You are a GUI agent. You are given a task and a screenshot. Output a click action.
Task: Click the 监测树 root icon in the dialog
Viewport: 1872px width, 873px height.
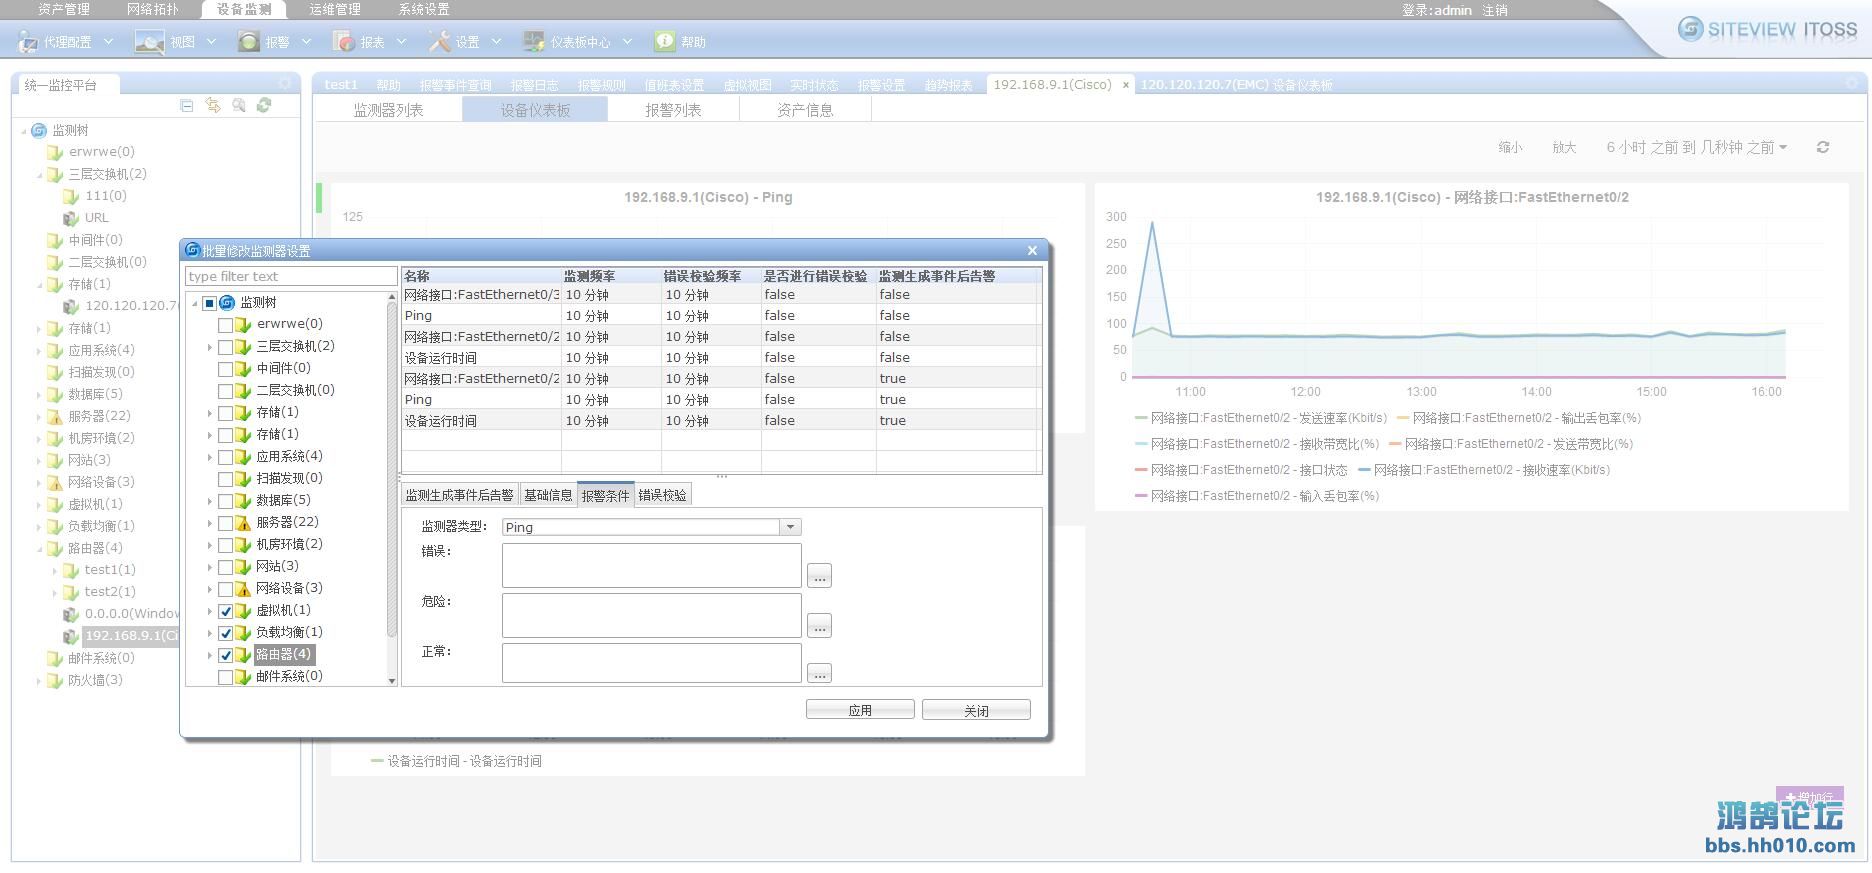[227, 302]
